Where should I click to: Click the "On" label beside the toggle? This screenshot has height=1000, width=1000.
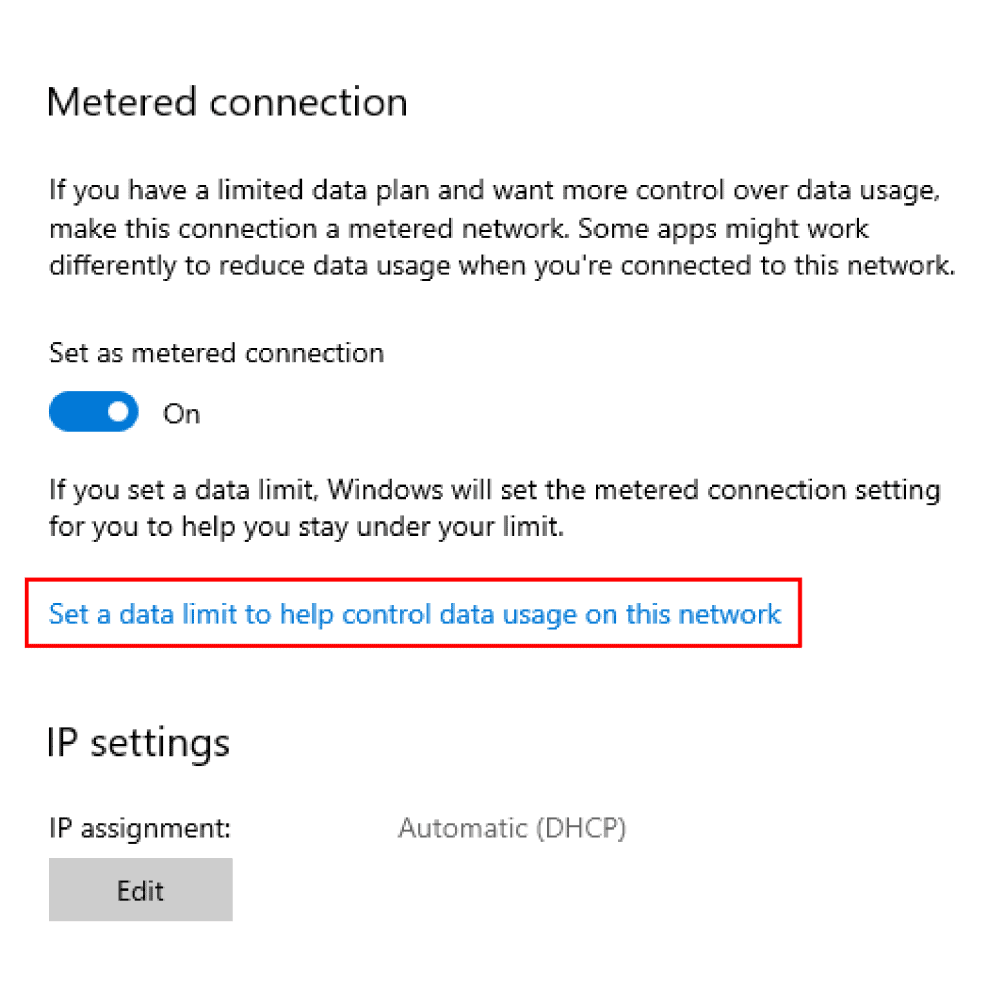pos(182,415)
